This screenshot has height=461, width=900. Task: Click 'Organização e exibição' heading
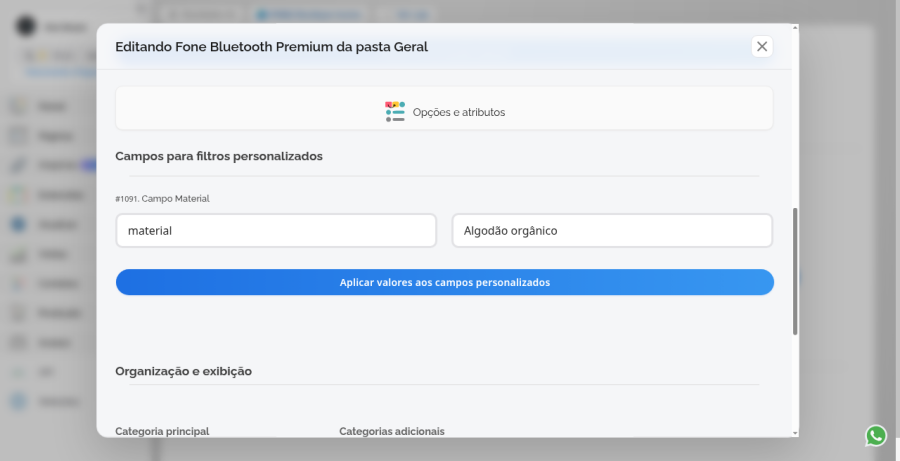click(x=184, y=371)
